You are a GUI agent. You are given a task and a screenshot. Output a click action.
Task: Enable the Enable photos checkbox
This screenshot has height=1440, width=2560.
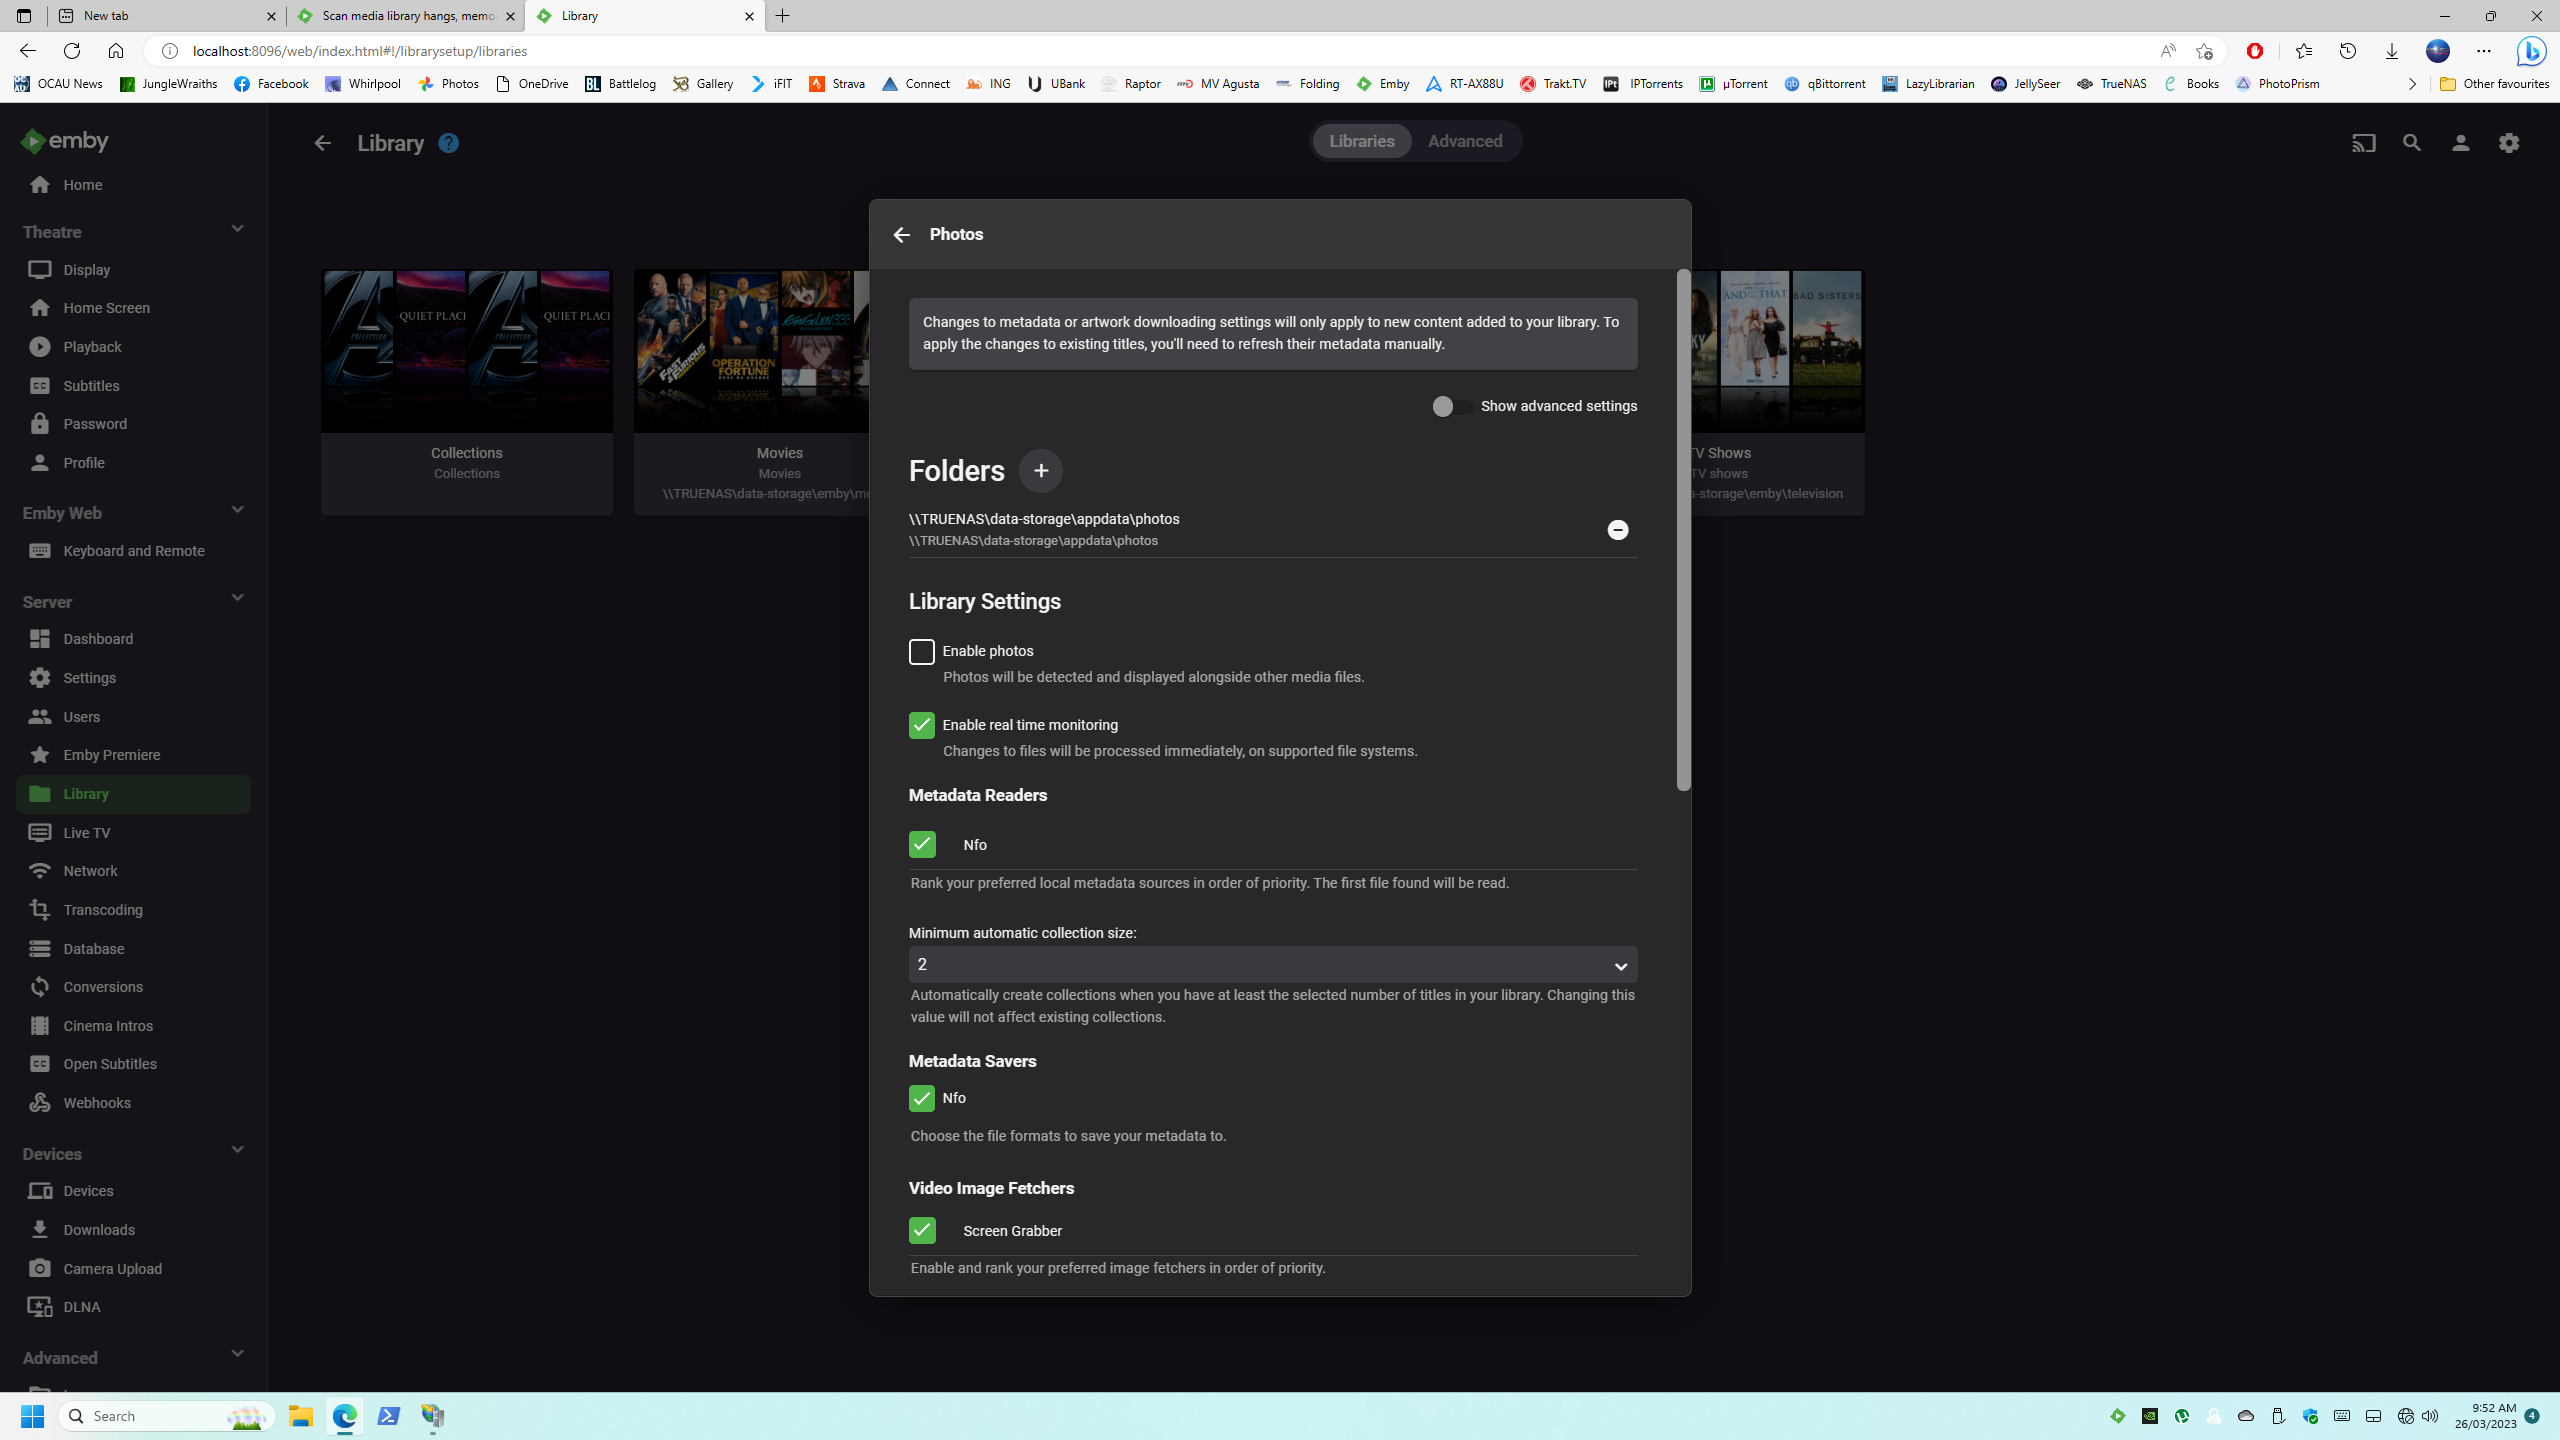point(921,651)
